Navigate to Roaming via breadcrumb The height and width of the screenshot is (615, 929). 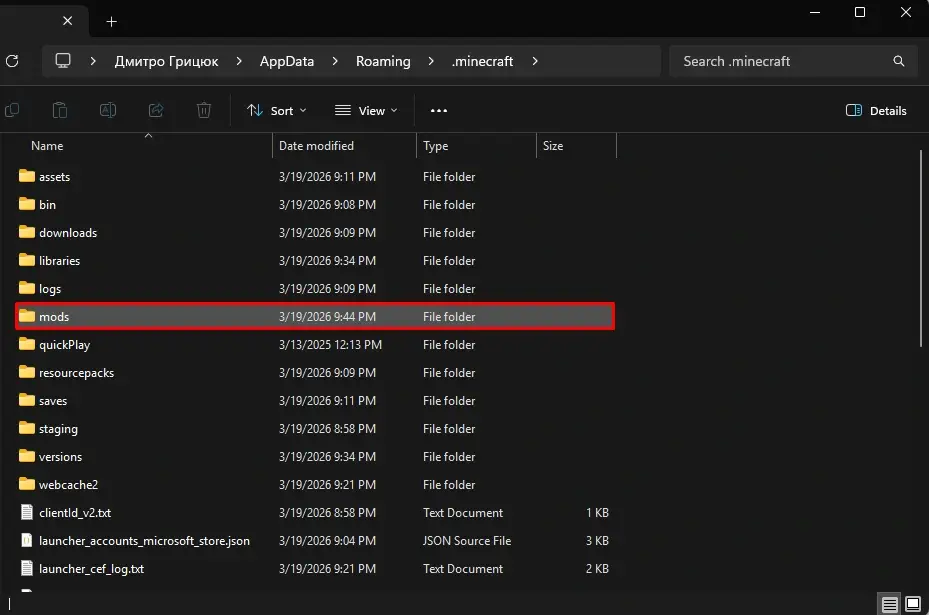pyautogui.click(x=384, y=61)
